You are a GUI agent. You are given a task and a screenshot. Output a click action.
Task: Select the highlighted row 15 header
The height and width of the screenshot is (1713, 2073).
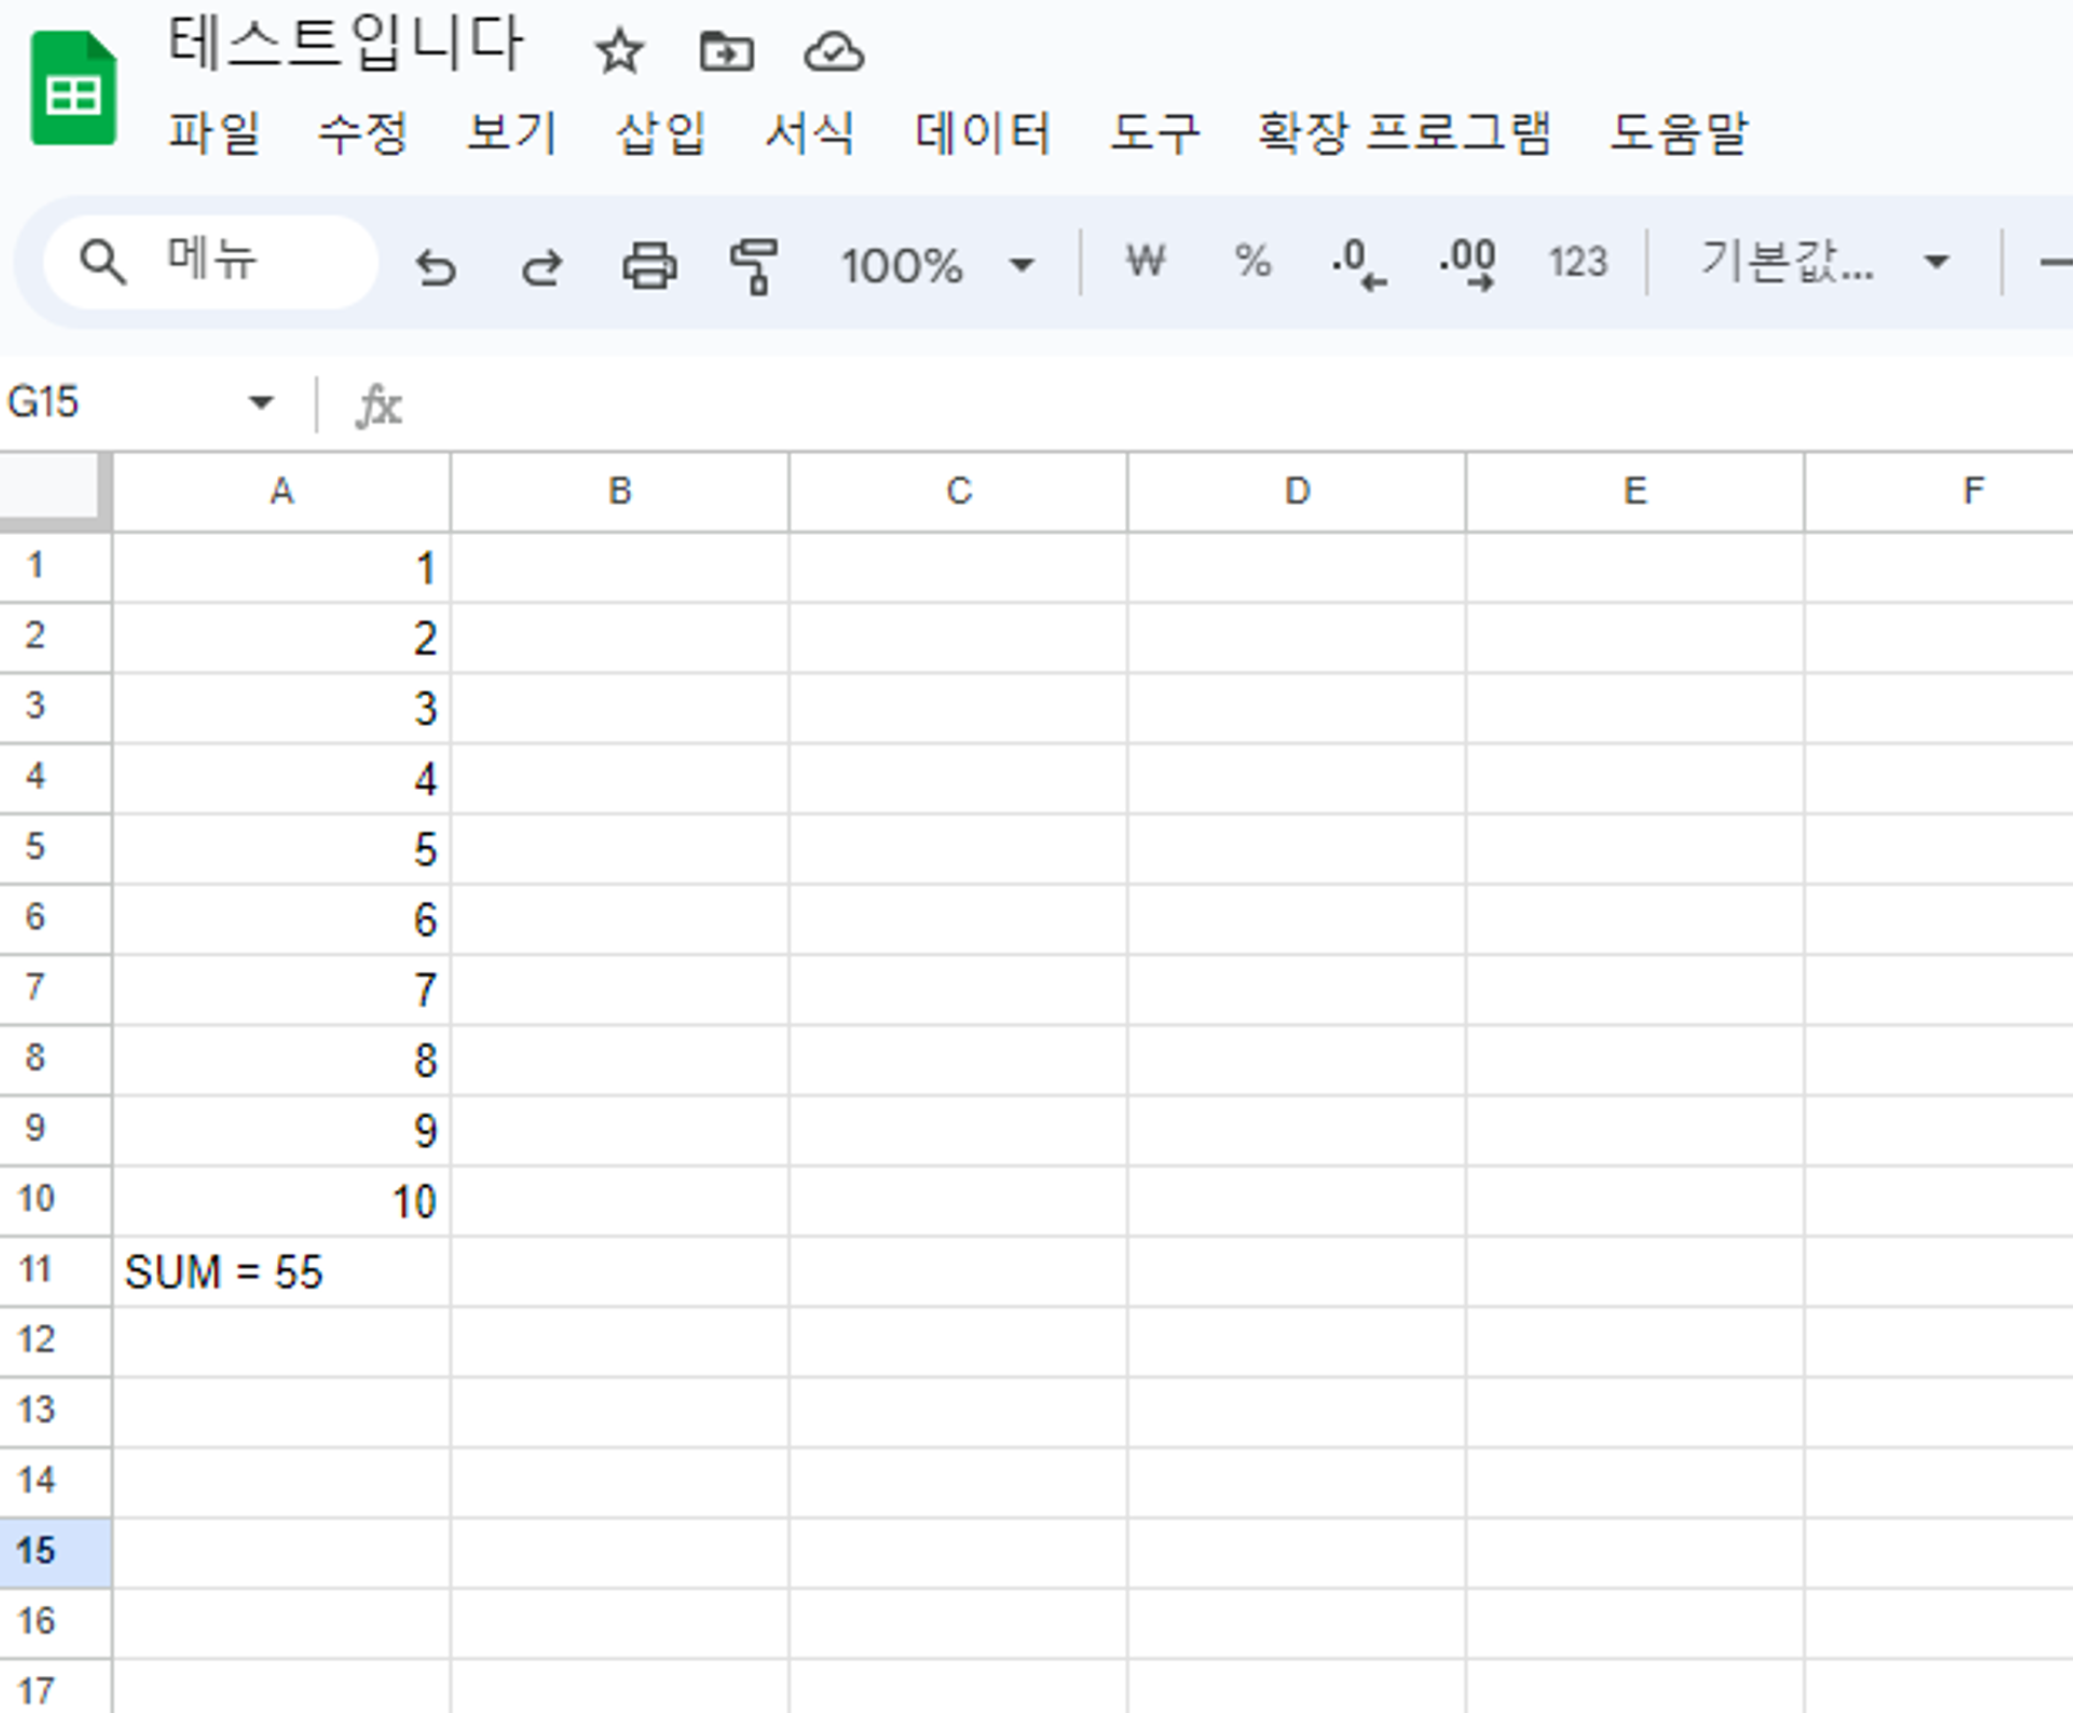pyautogui.click(x=55, y=1552)
